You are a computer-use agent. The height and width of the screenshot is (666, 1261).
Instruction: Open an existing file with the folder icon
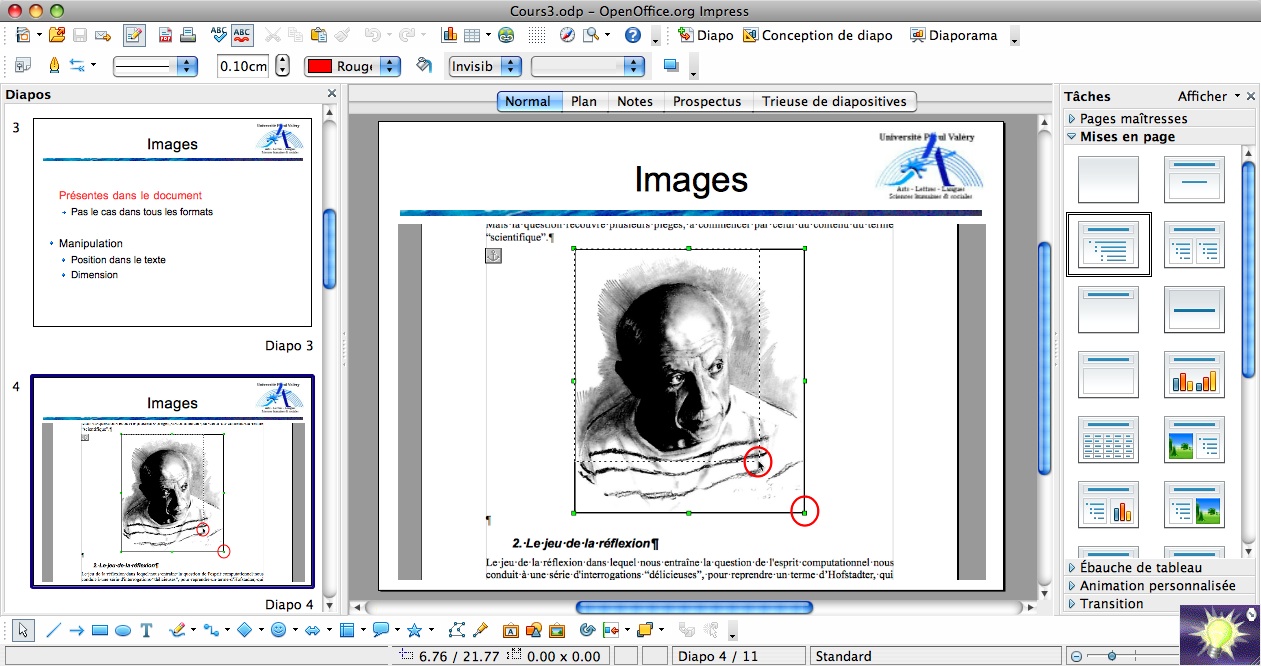pos(57,36)
